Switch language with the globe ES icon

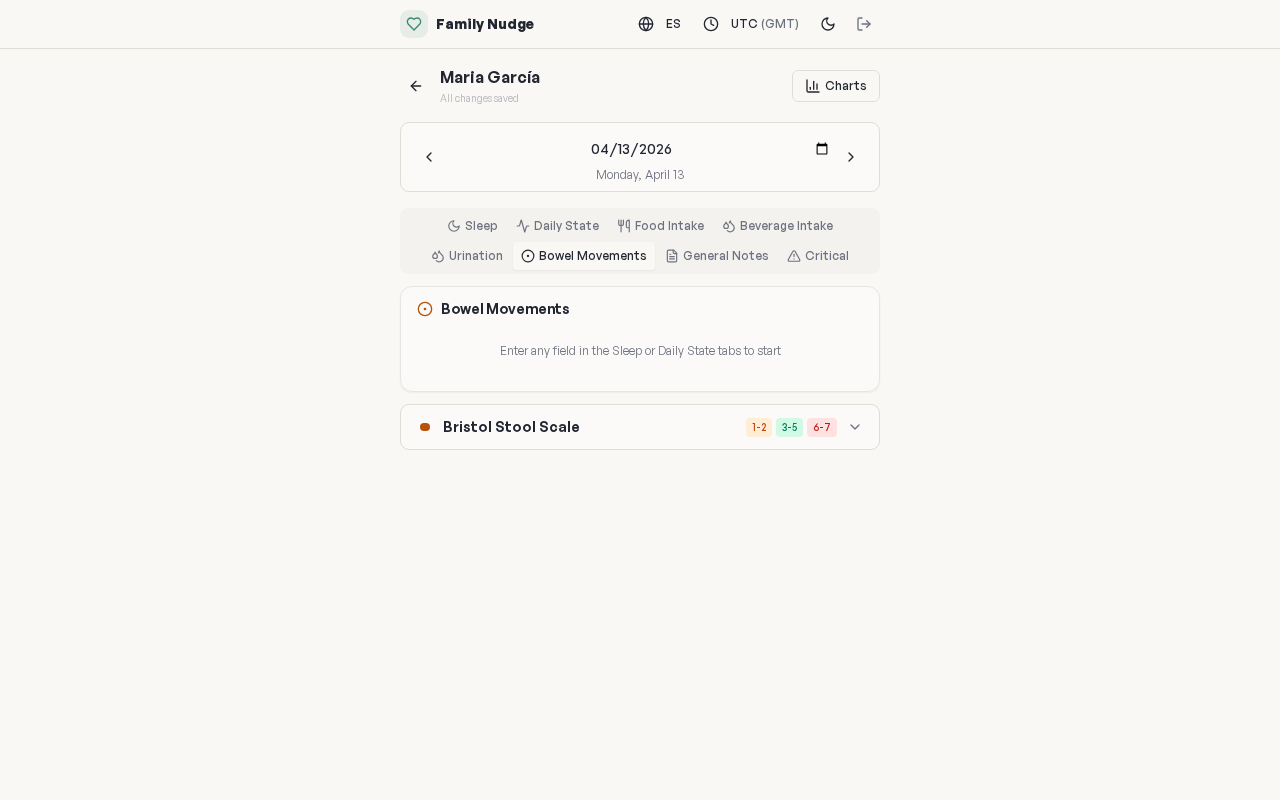(660, 24)
